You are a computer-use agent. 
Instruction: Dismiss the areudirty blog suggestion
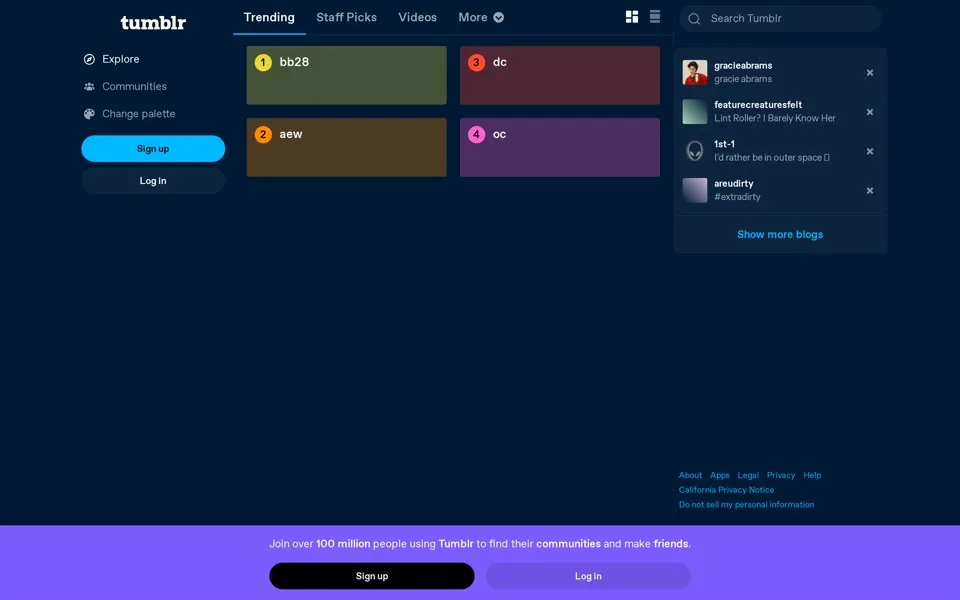click(869, 190)
